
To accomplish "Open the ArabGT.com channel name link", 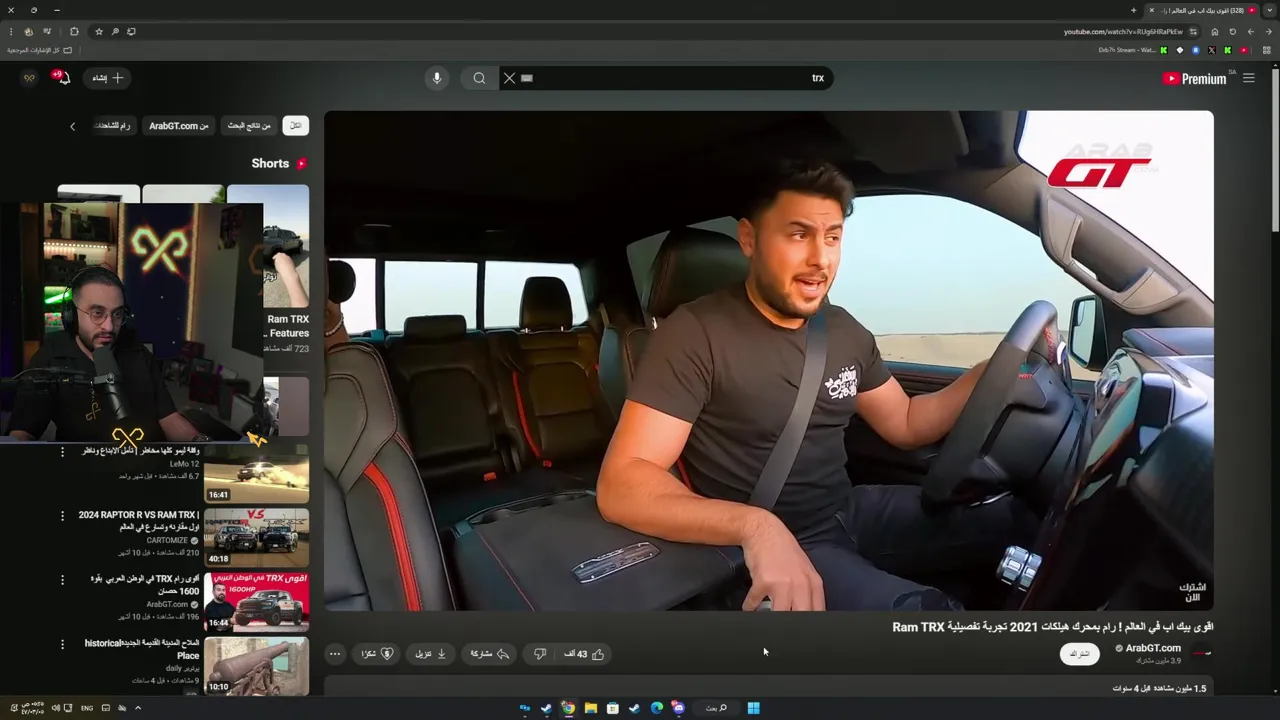I will (1153, 648).
